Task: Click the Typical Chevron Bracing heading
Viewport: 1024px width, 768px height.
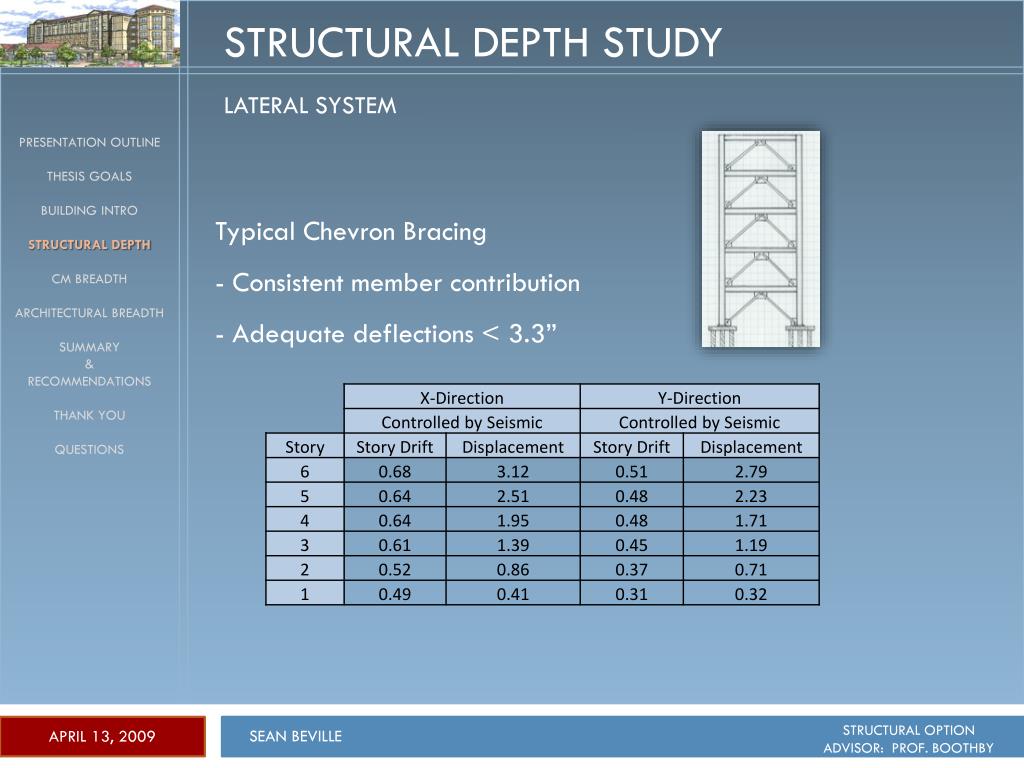Action: 351,232
